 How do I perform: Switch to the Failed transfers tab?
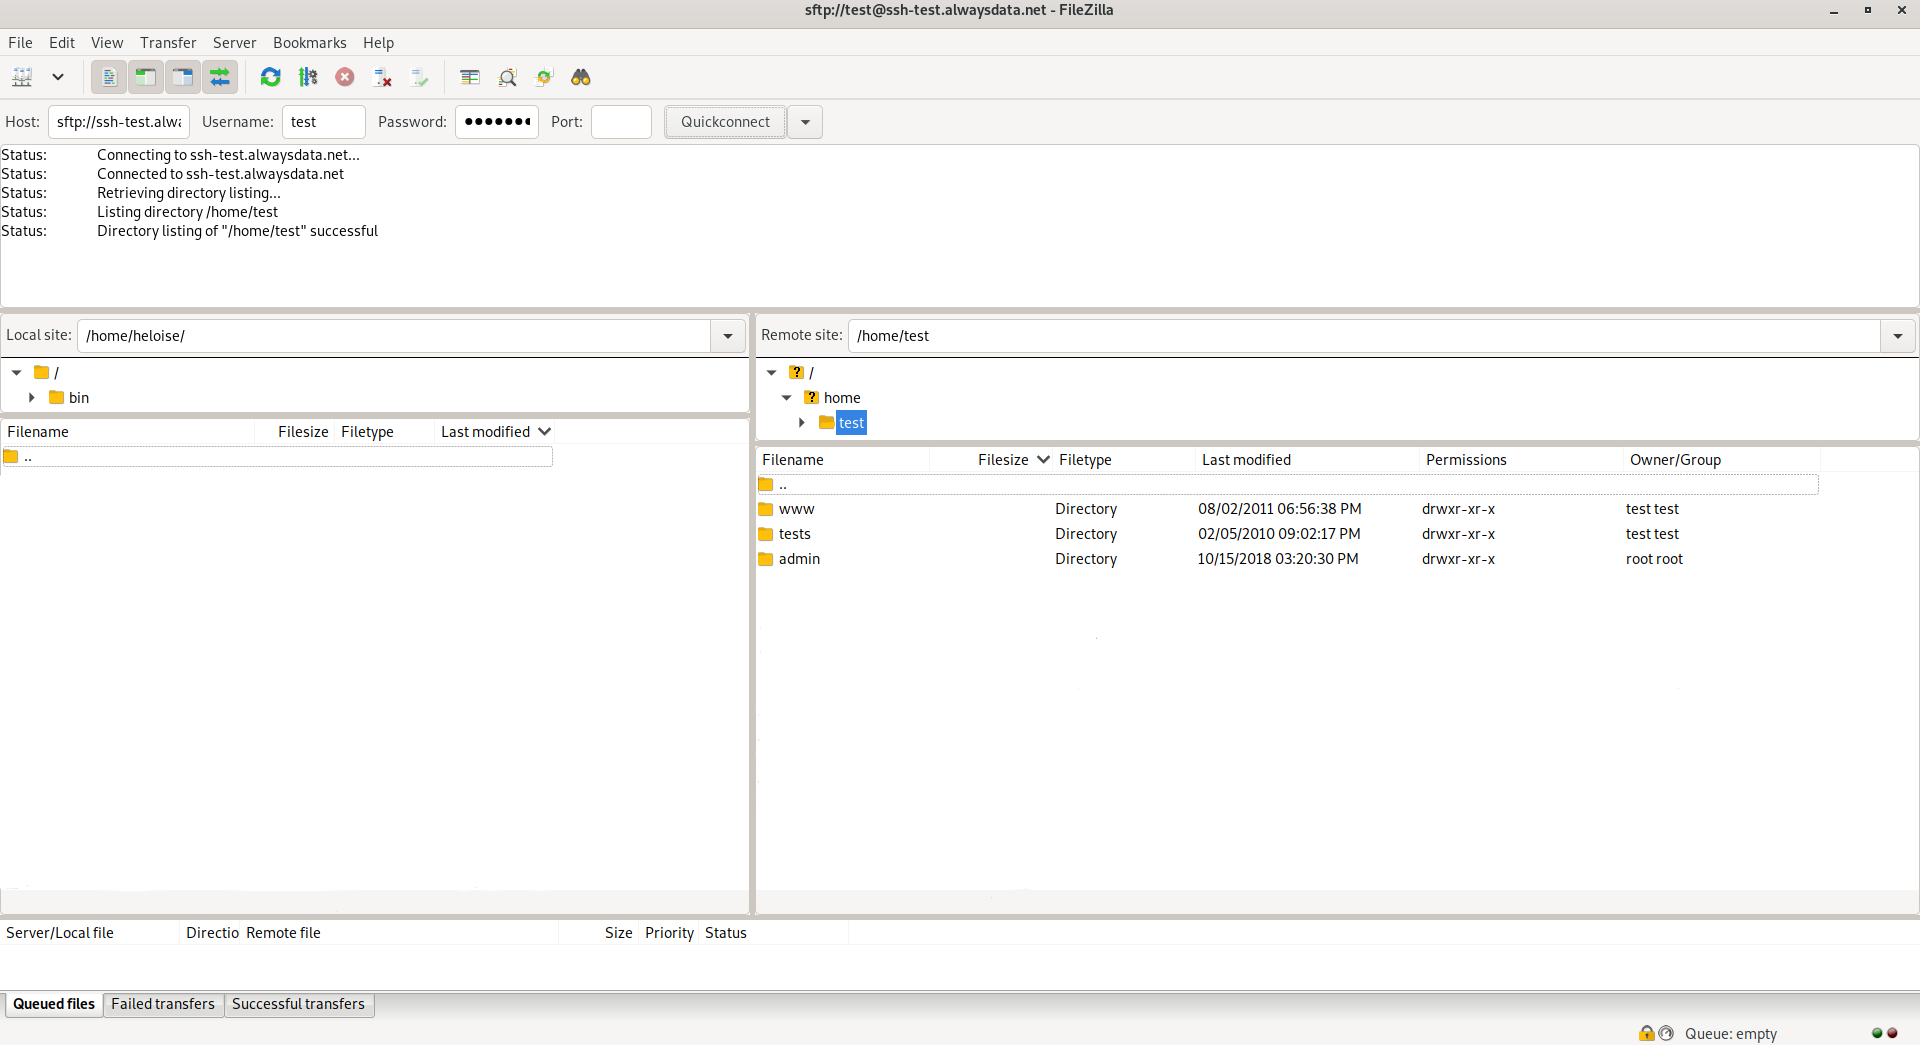pyautogui.click(x=162, y=1004)
